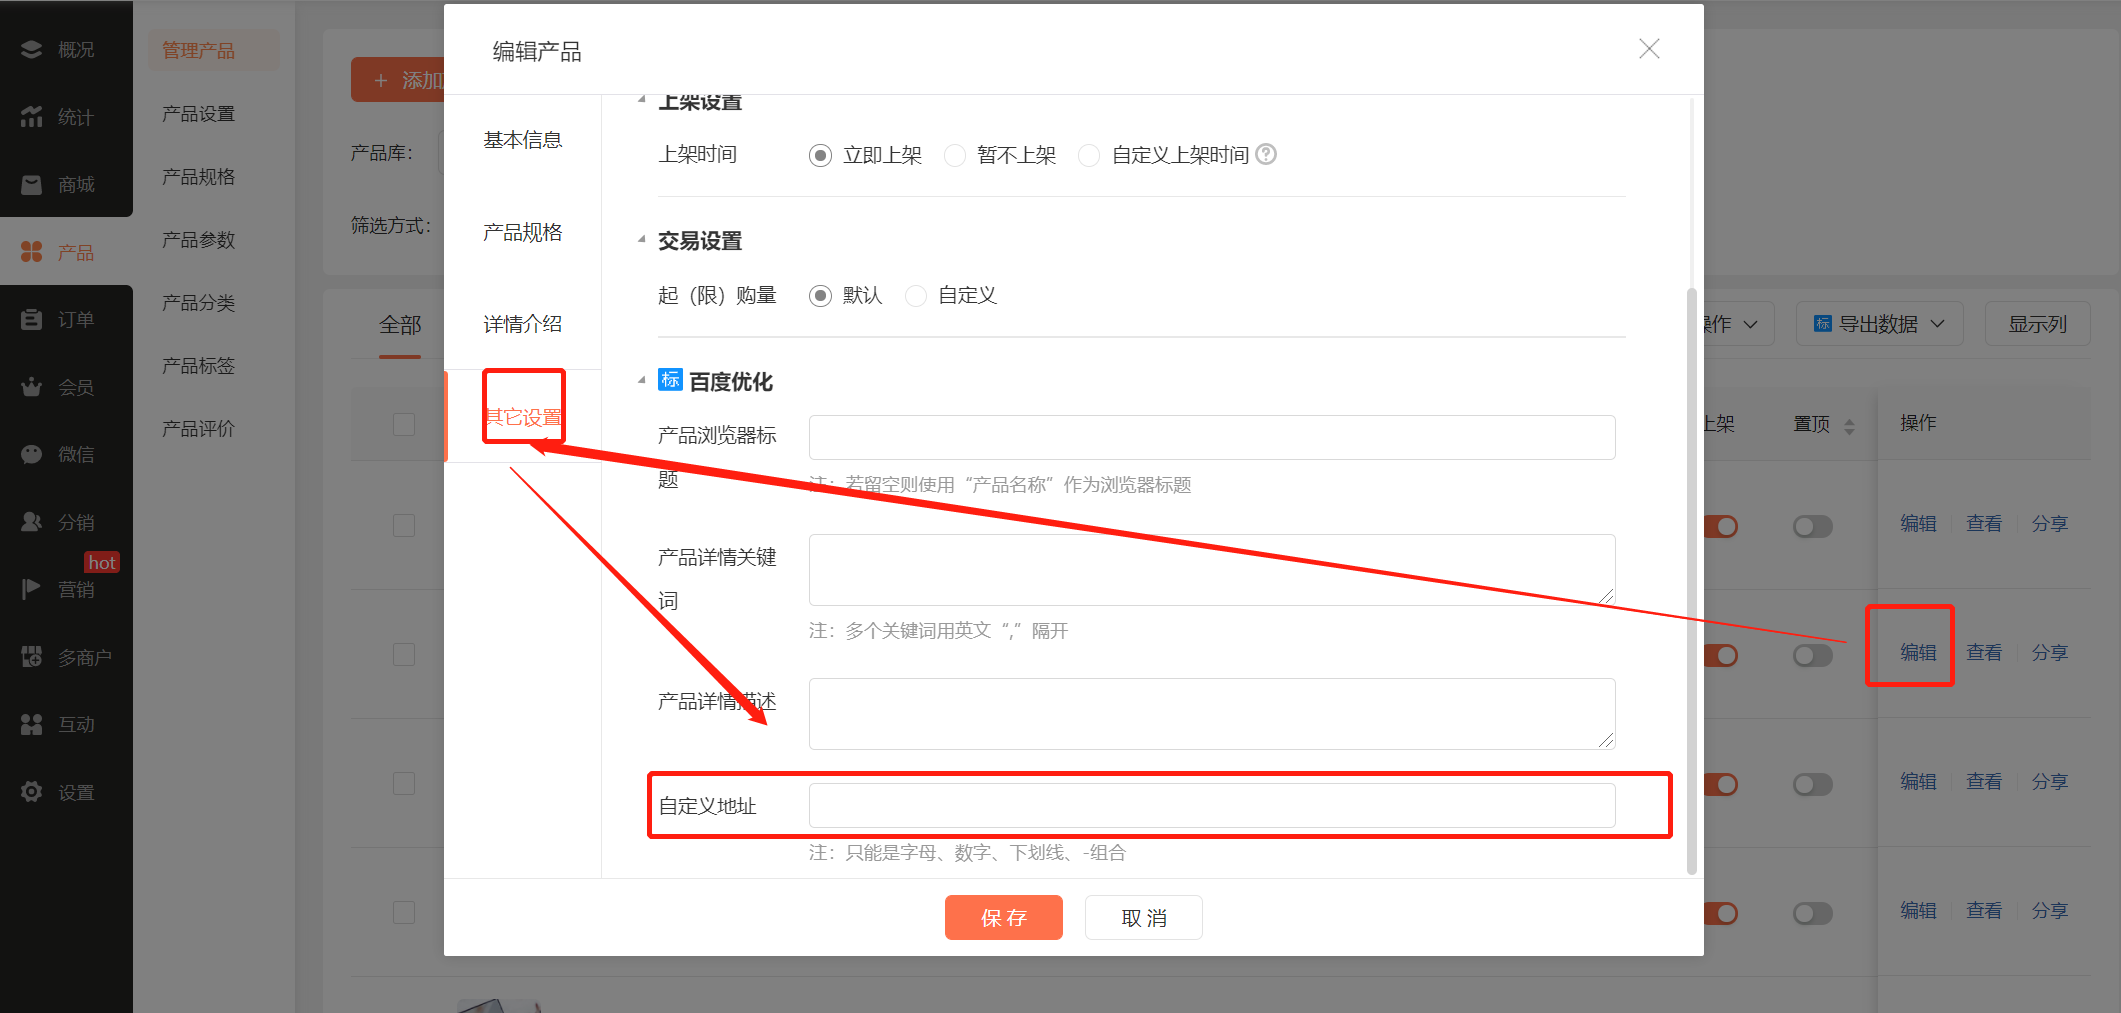Open the 概况 overview sidebar icon
This screenshot has width=2121, height=1013.
click(32, 49)
